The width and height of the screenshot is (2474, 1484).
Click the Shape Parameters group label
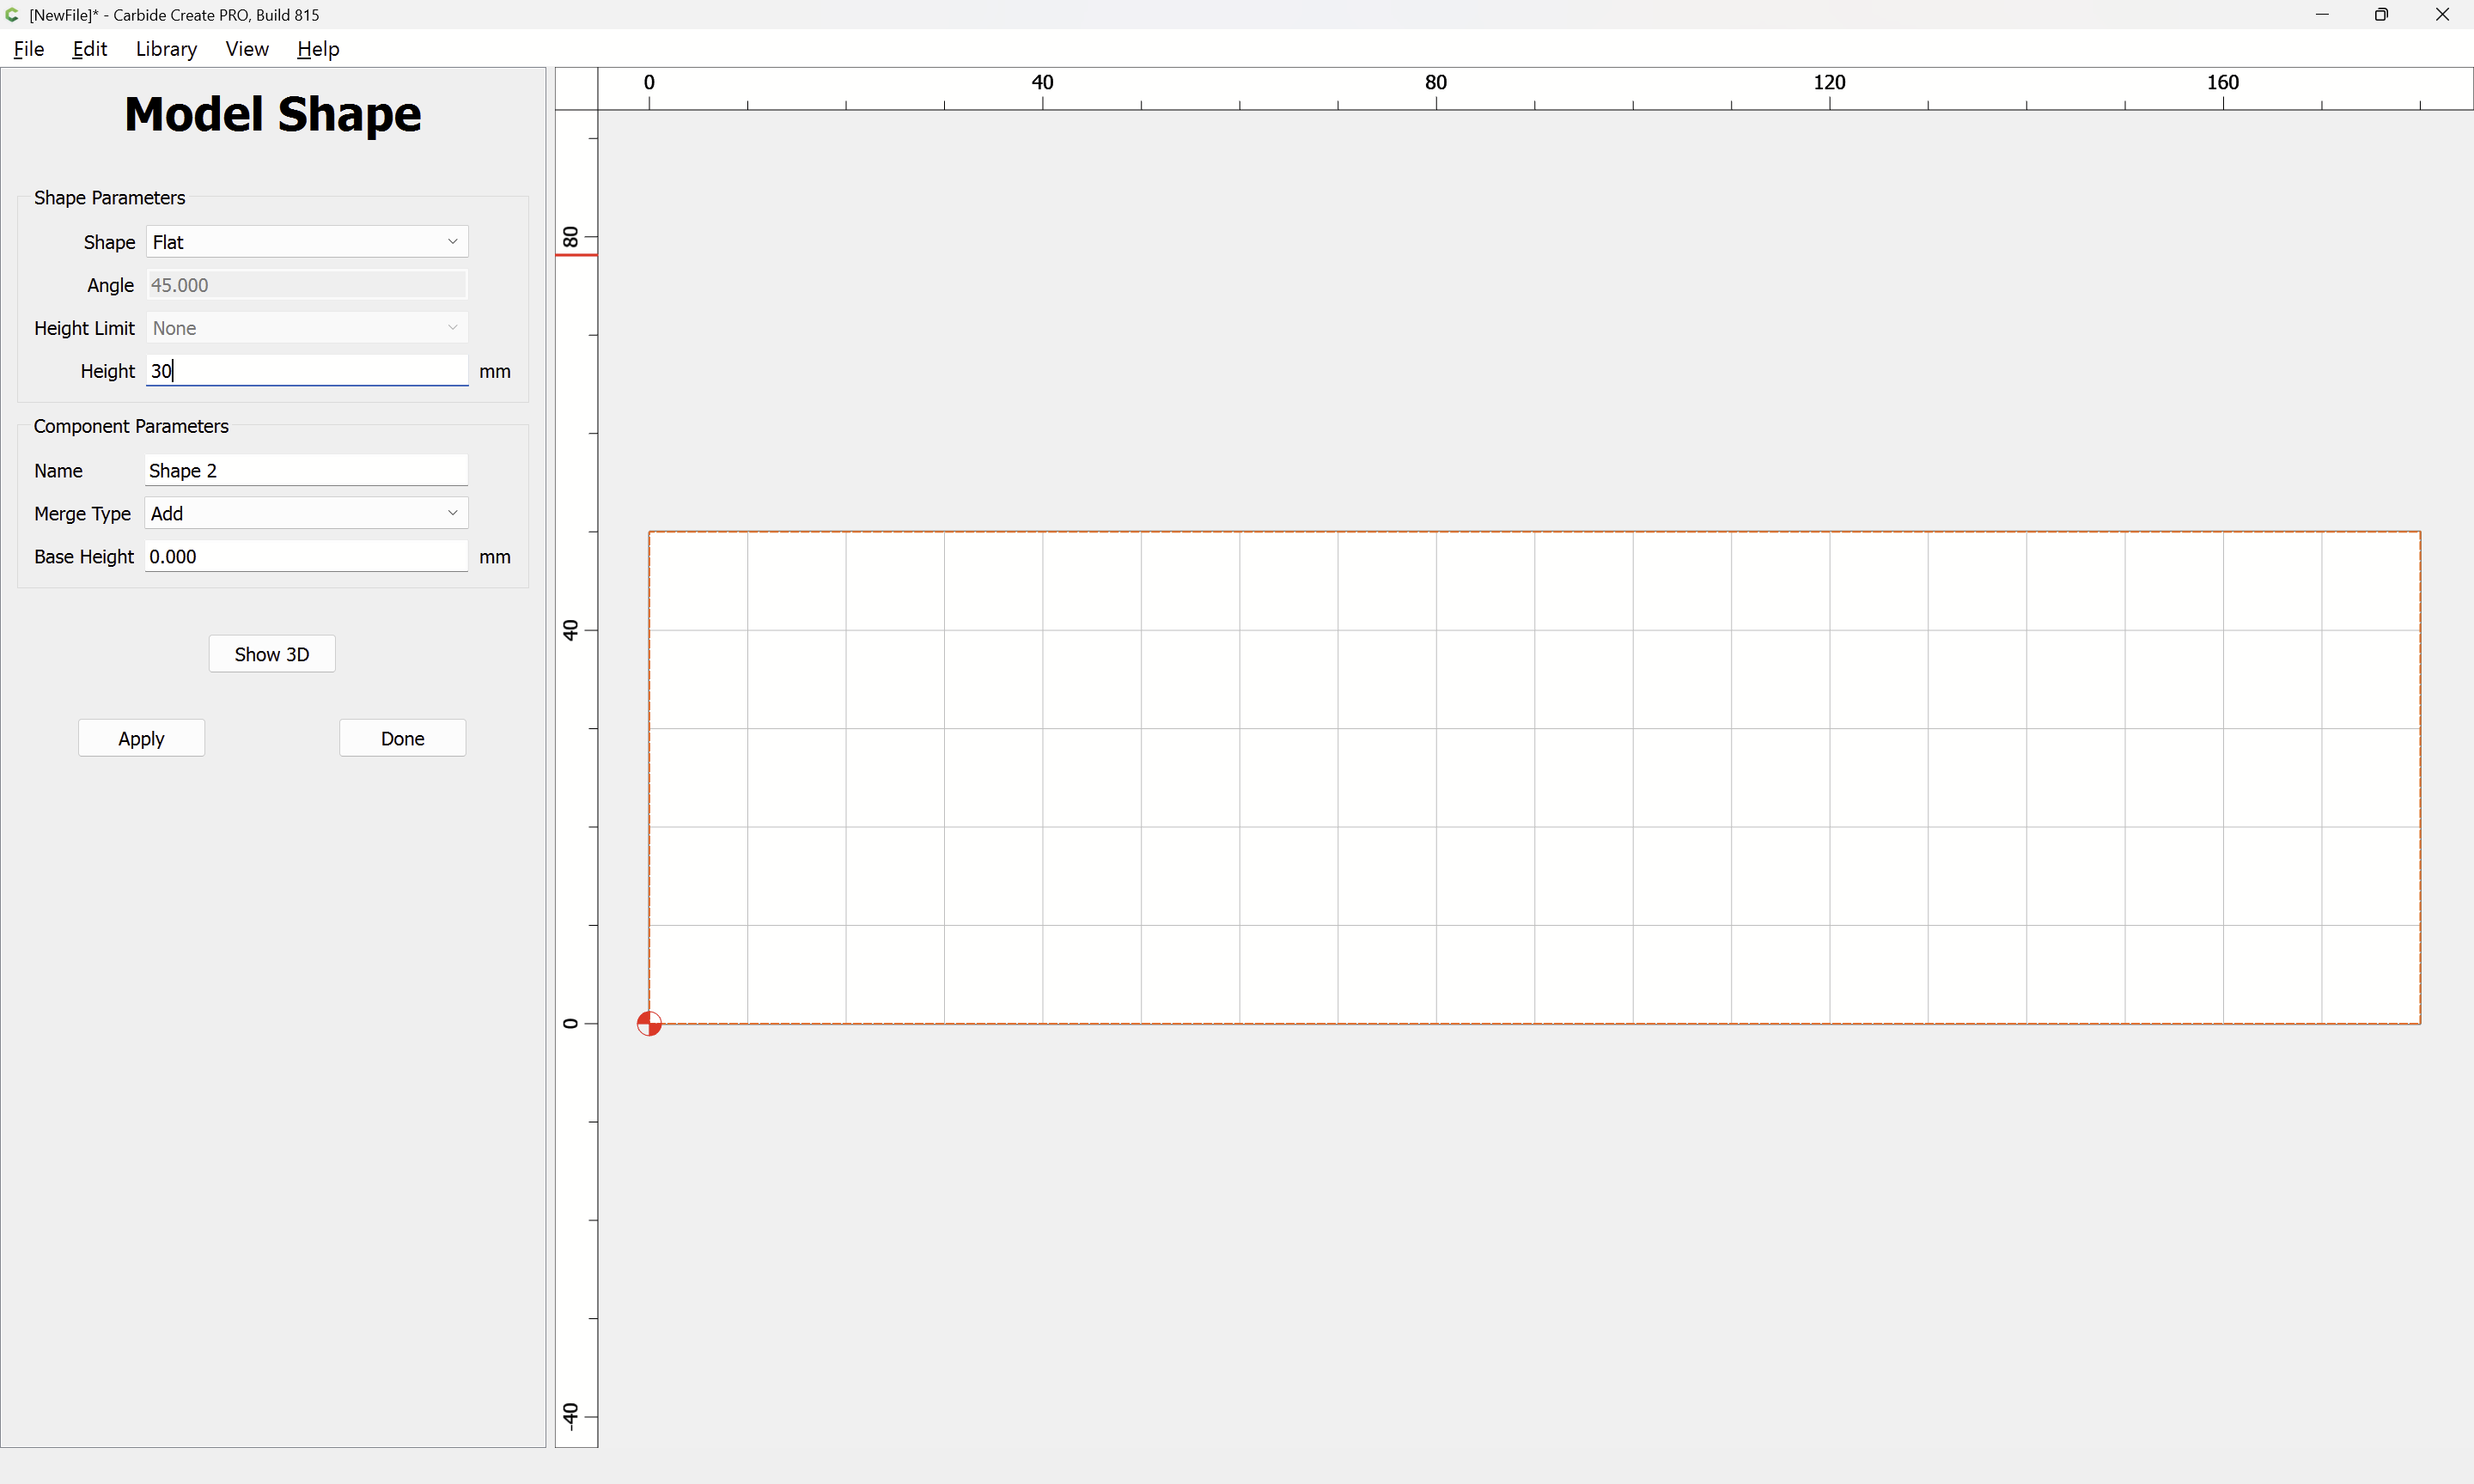coord(110,197)
